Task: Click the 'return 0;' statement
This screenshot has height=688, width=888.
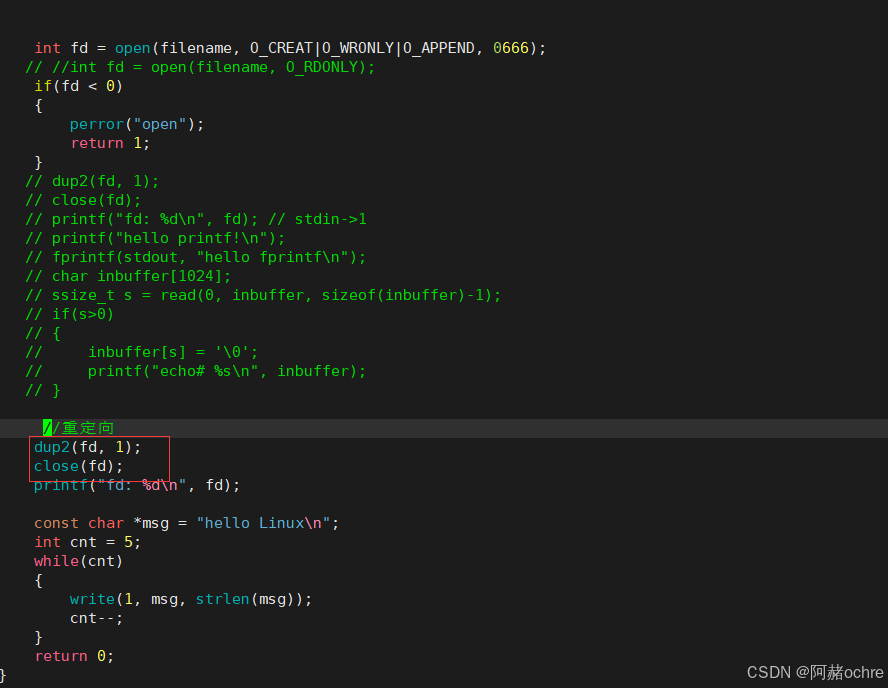Action: point(74,656)
